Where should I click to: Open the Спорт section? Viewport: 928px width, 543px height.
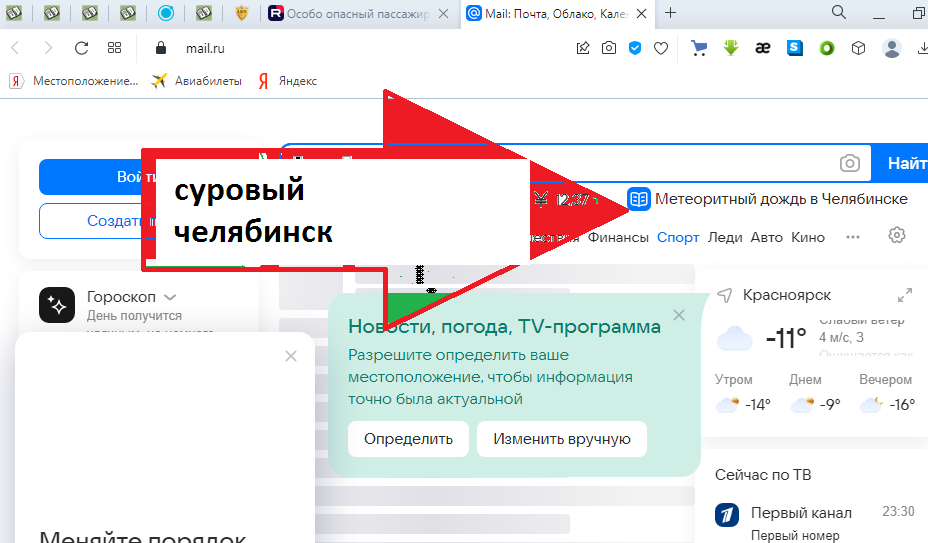click(678, 237)
